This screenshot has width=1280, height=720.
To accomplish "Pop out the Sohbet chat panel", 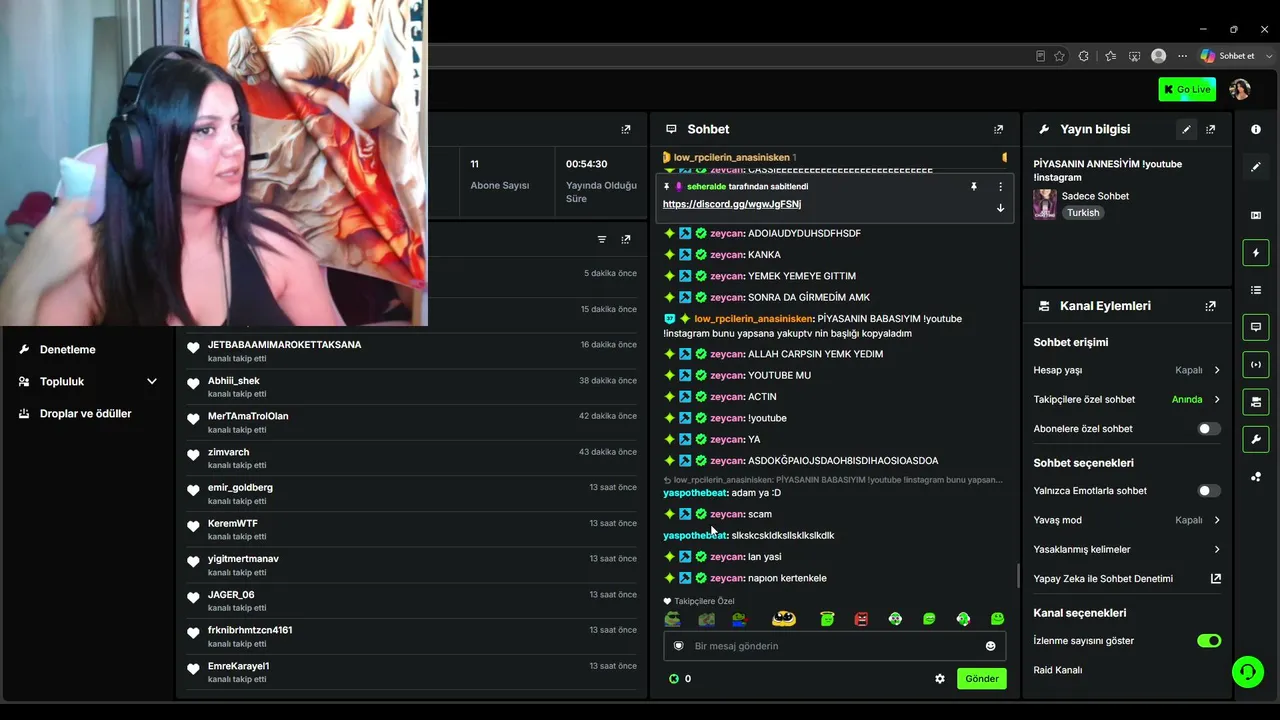I will coord(998,129).
